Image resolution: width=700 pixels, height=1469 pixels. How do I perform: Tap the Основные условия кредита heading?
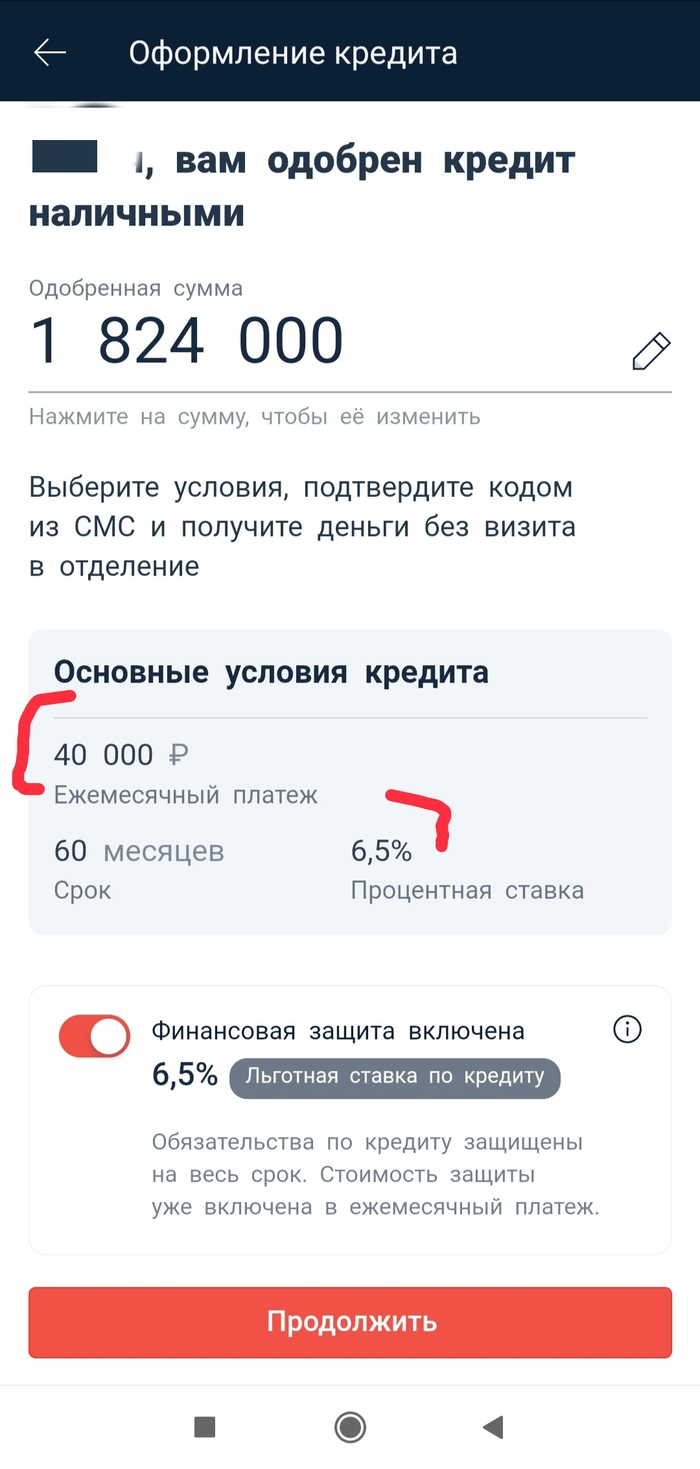(271, 672)
